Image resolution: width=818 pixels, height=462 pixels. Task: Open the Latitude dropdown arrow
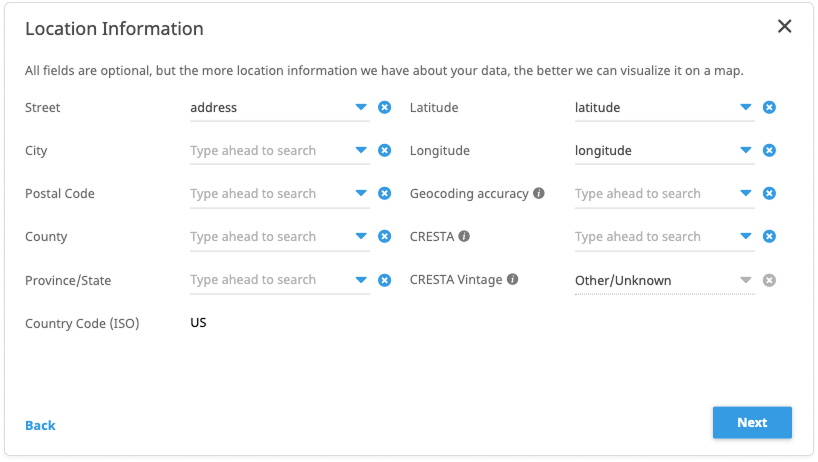tap(746, 108)
